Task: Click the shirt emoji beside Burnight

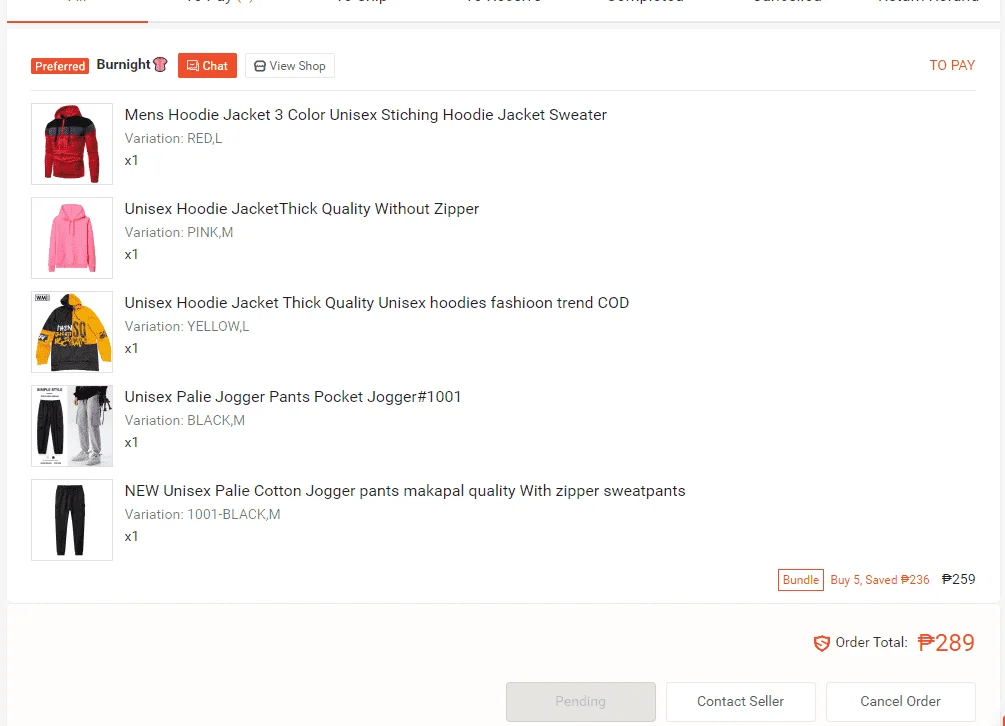Action: [x=160, y=64]
